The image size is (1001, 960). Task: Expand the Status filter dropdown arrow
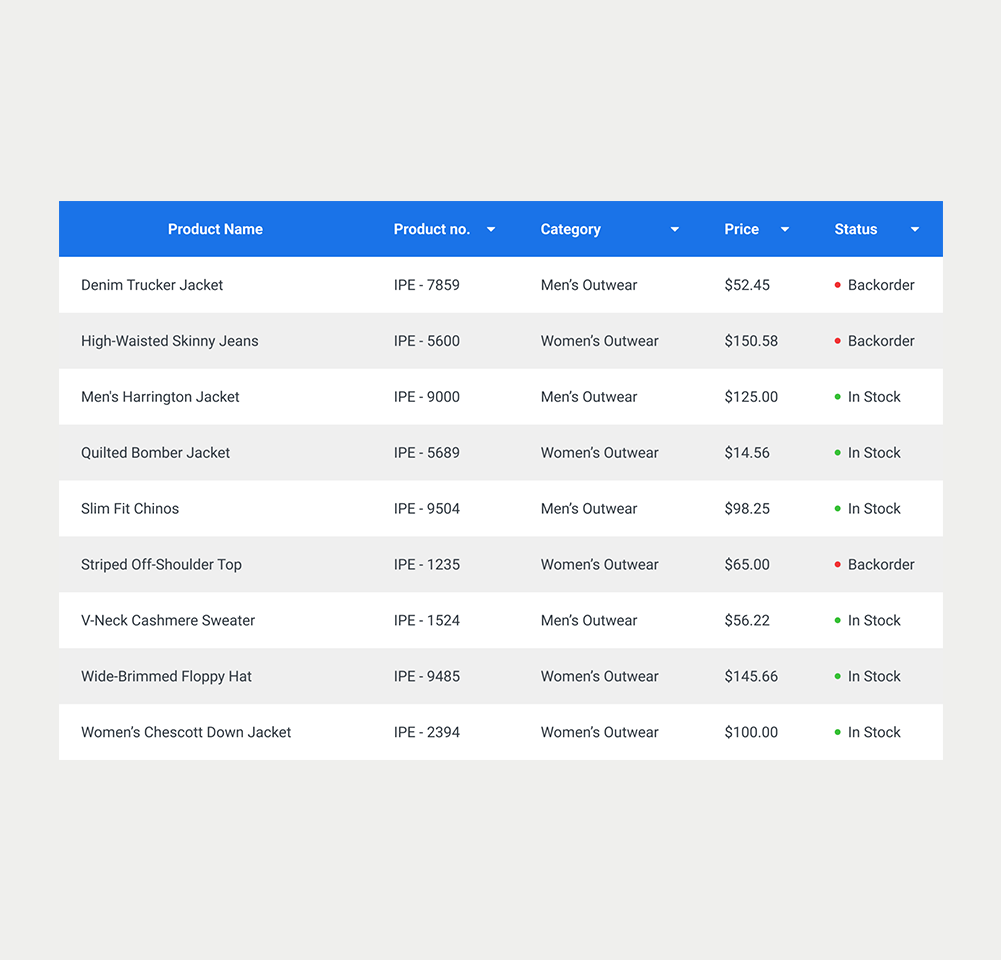914,230
